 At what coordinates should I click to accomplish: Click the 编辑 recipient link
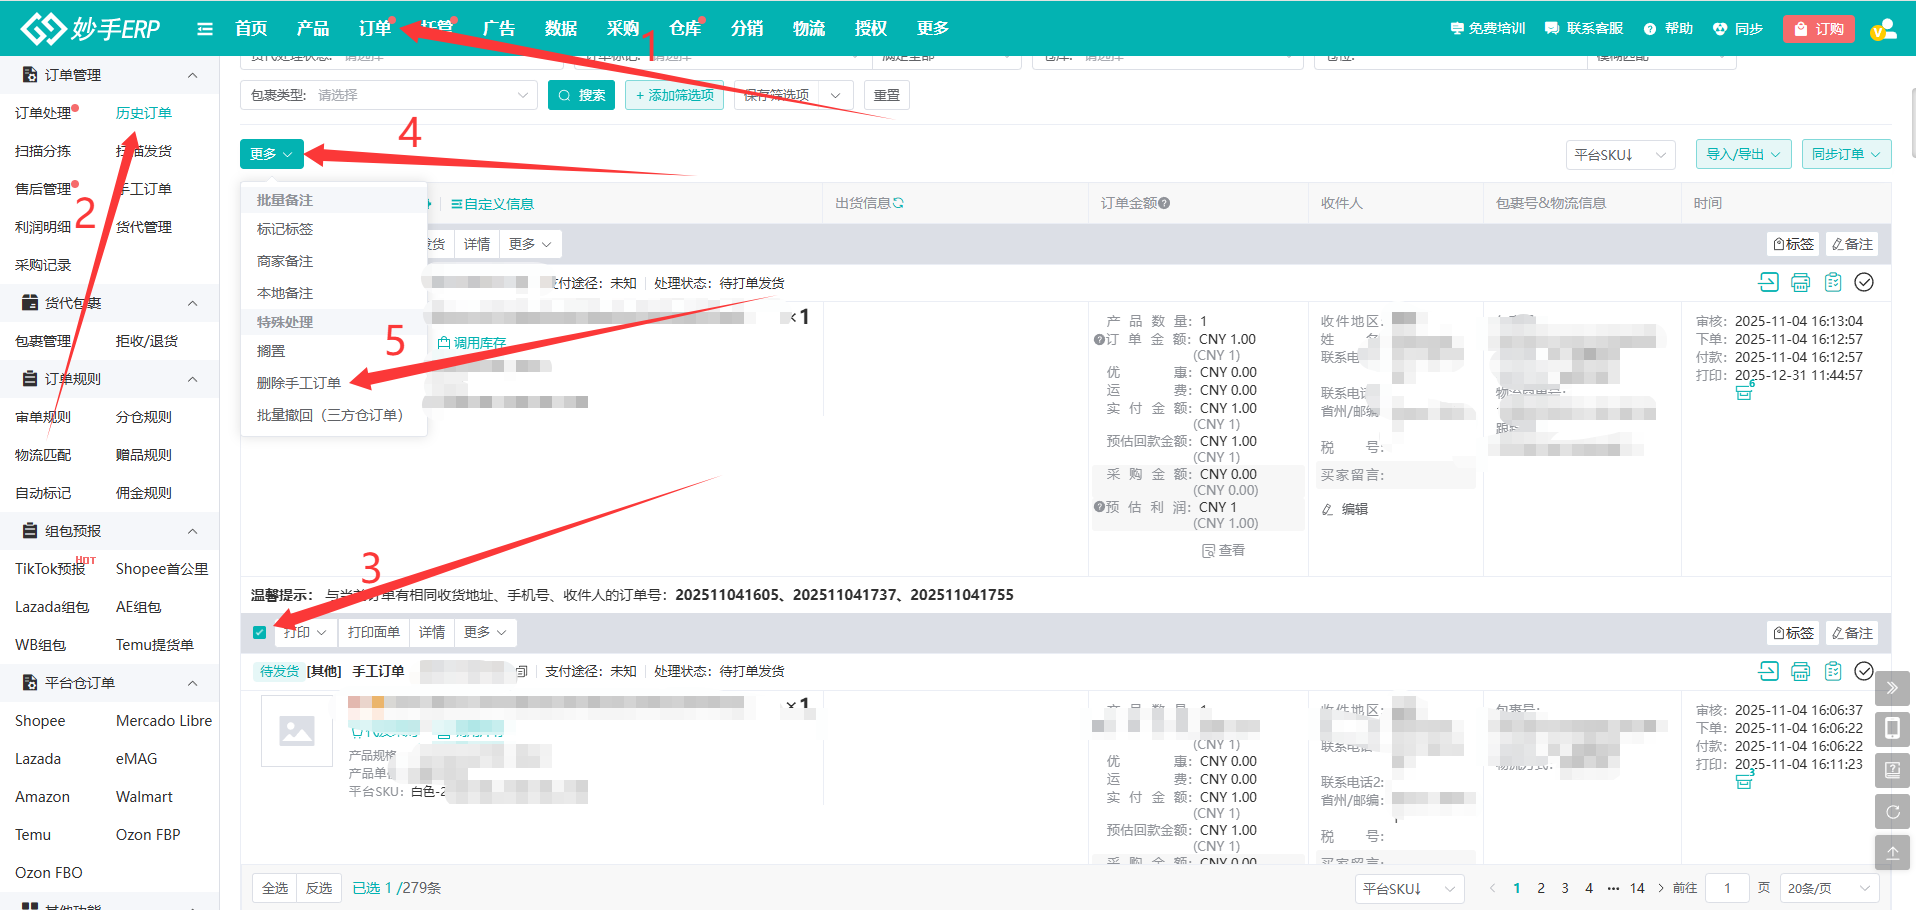tap(1345, 509)
